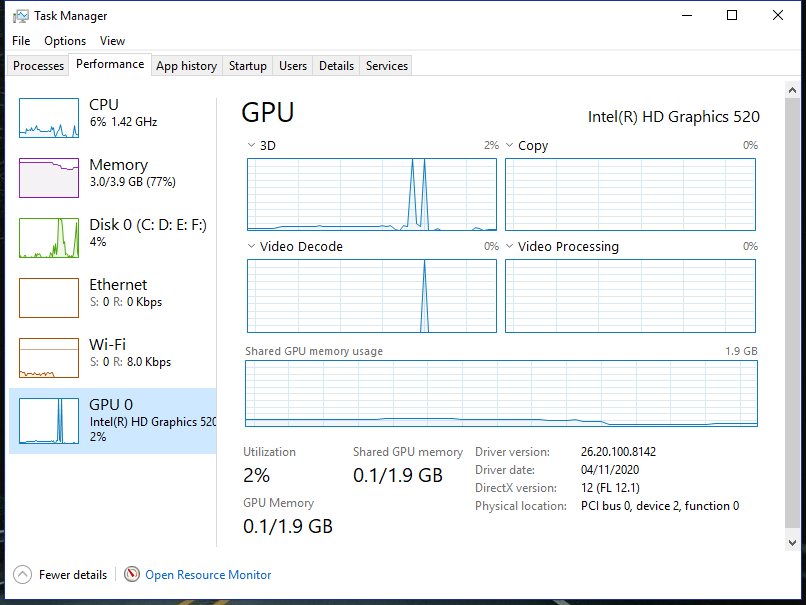Open the Users tab
Image resolution: width=806 pixels, height=605 pixels.
click(x=293, y=66)
